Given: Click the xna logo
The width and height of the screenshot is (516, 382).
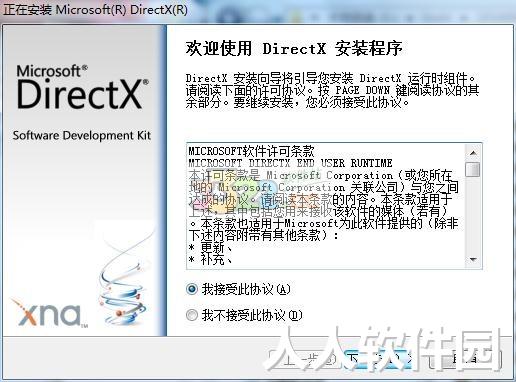Looking at the screenshot, I should [49, 313].
